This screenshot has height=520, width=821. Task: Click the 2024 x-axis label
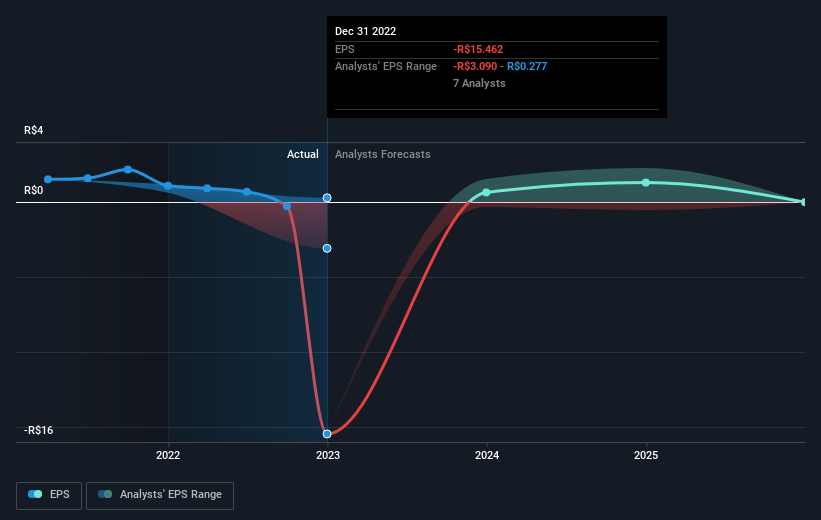coord(487,455)
